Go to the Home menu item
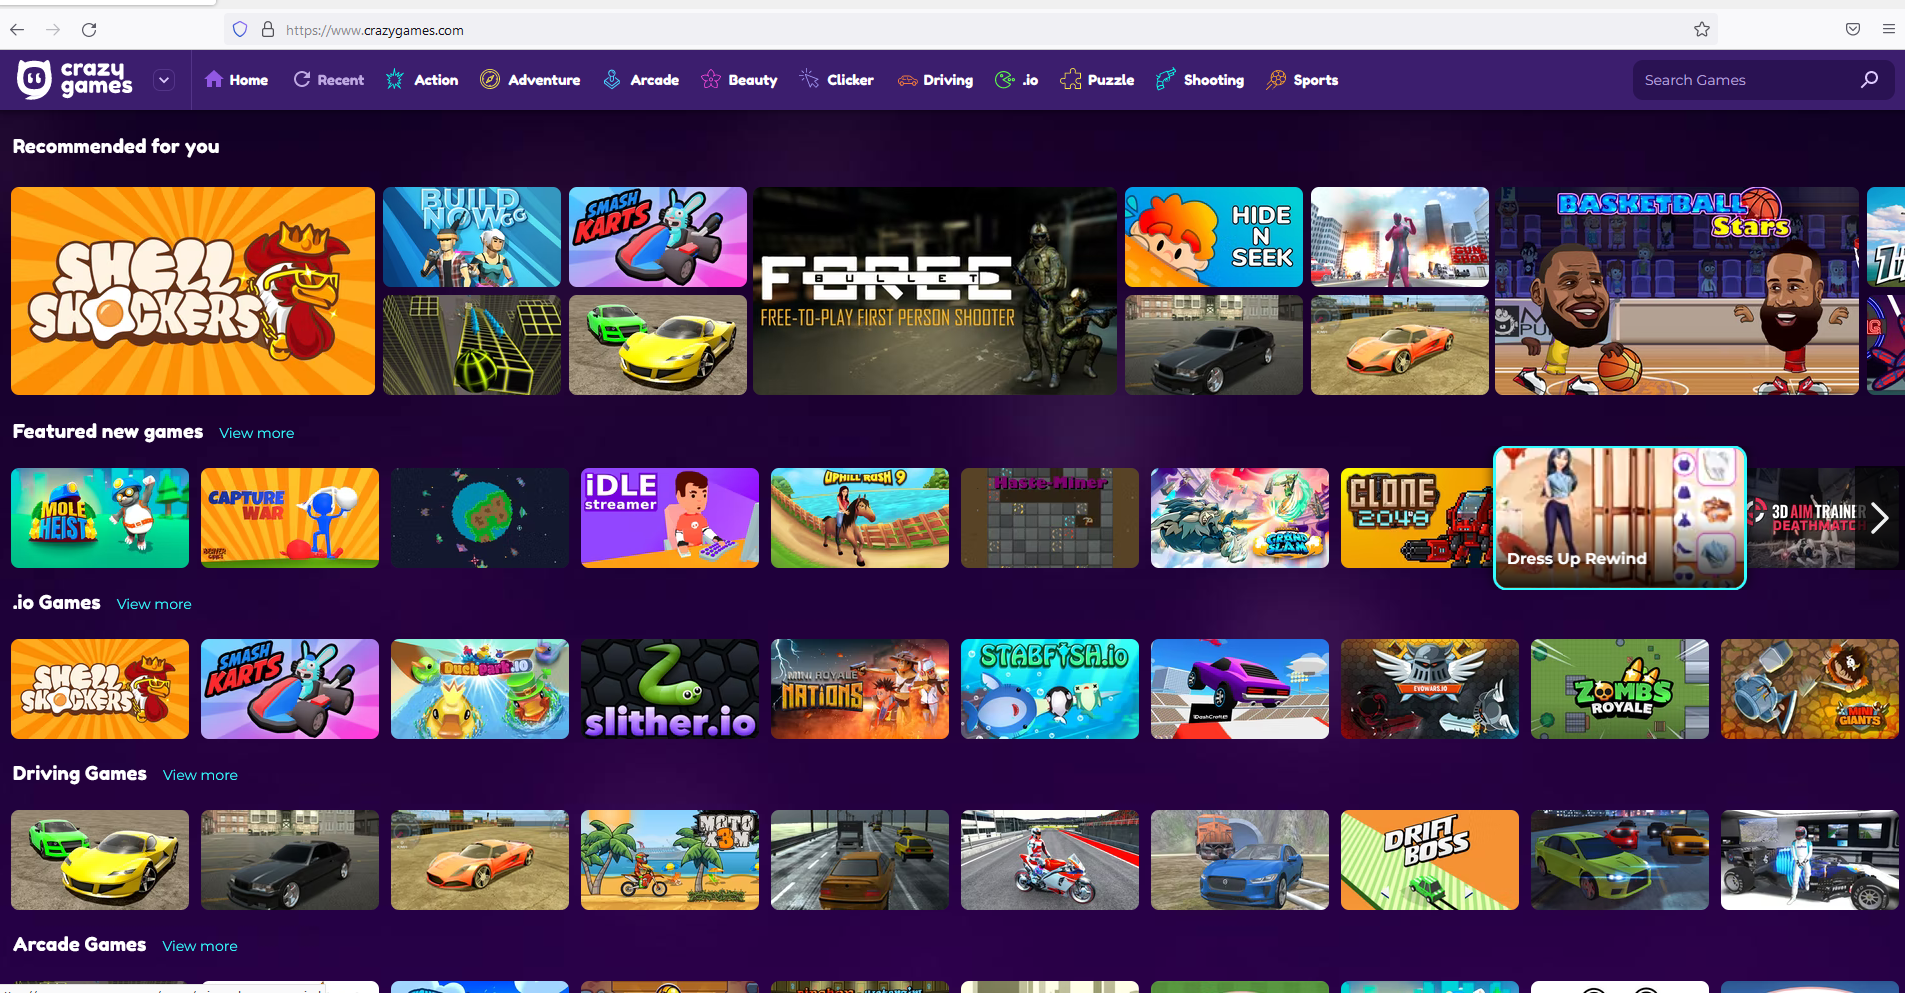This screenshot has height=993, width=1905. pyautogui.click(x=236, y=80)
